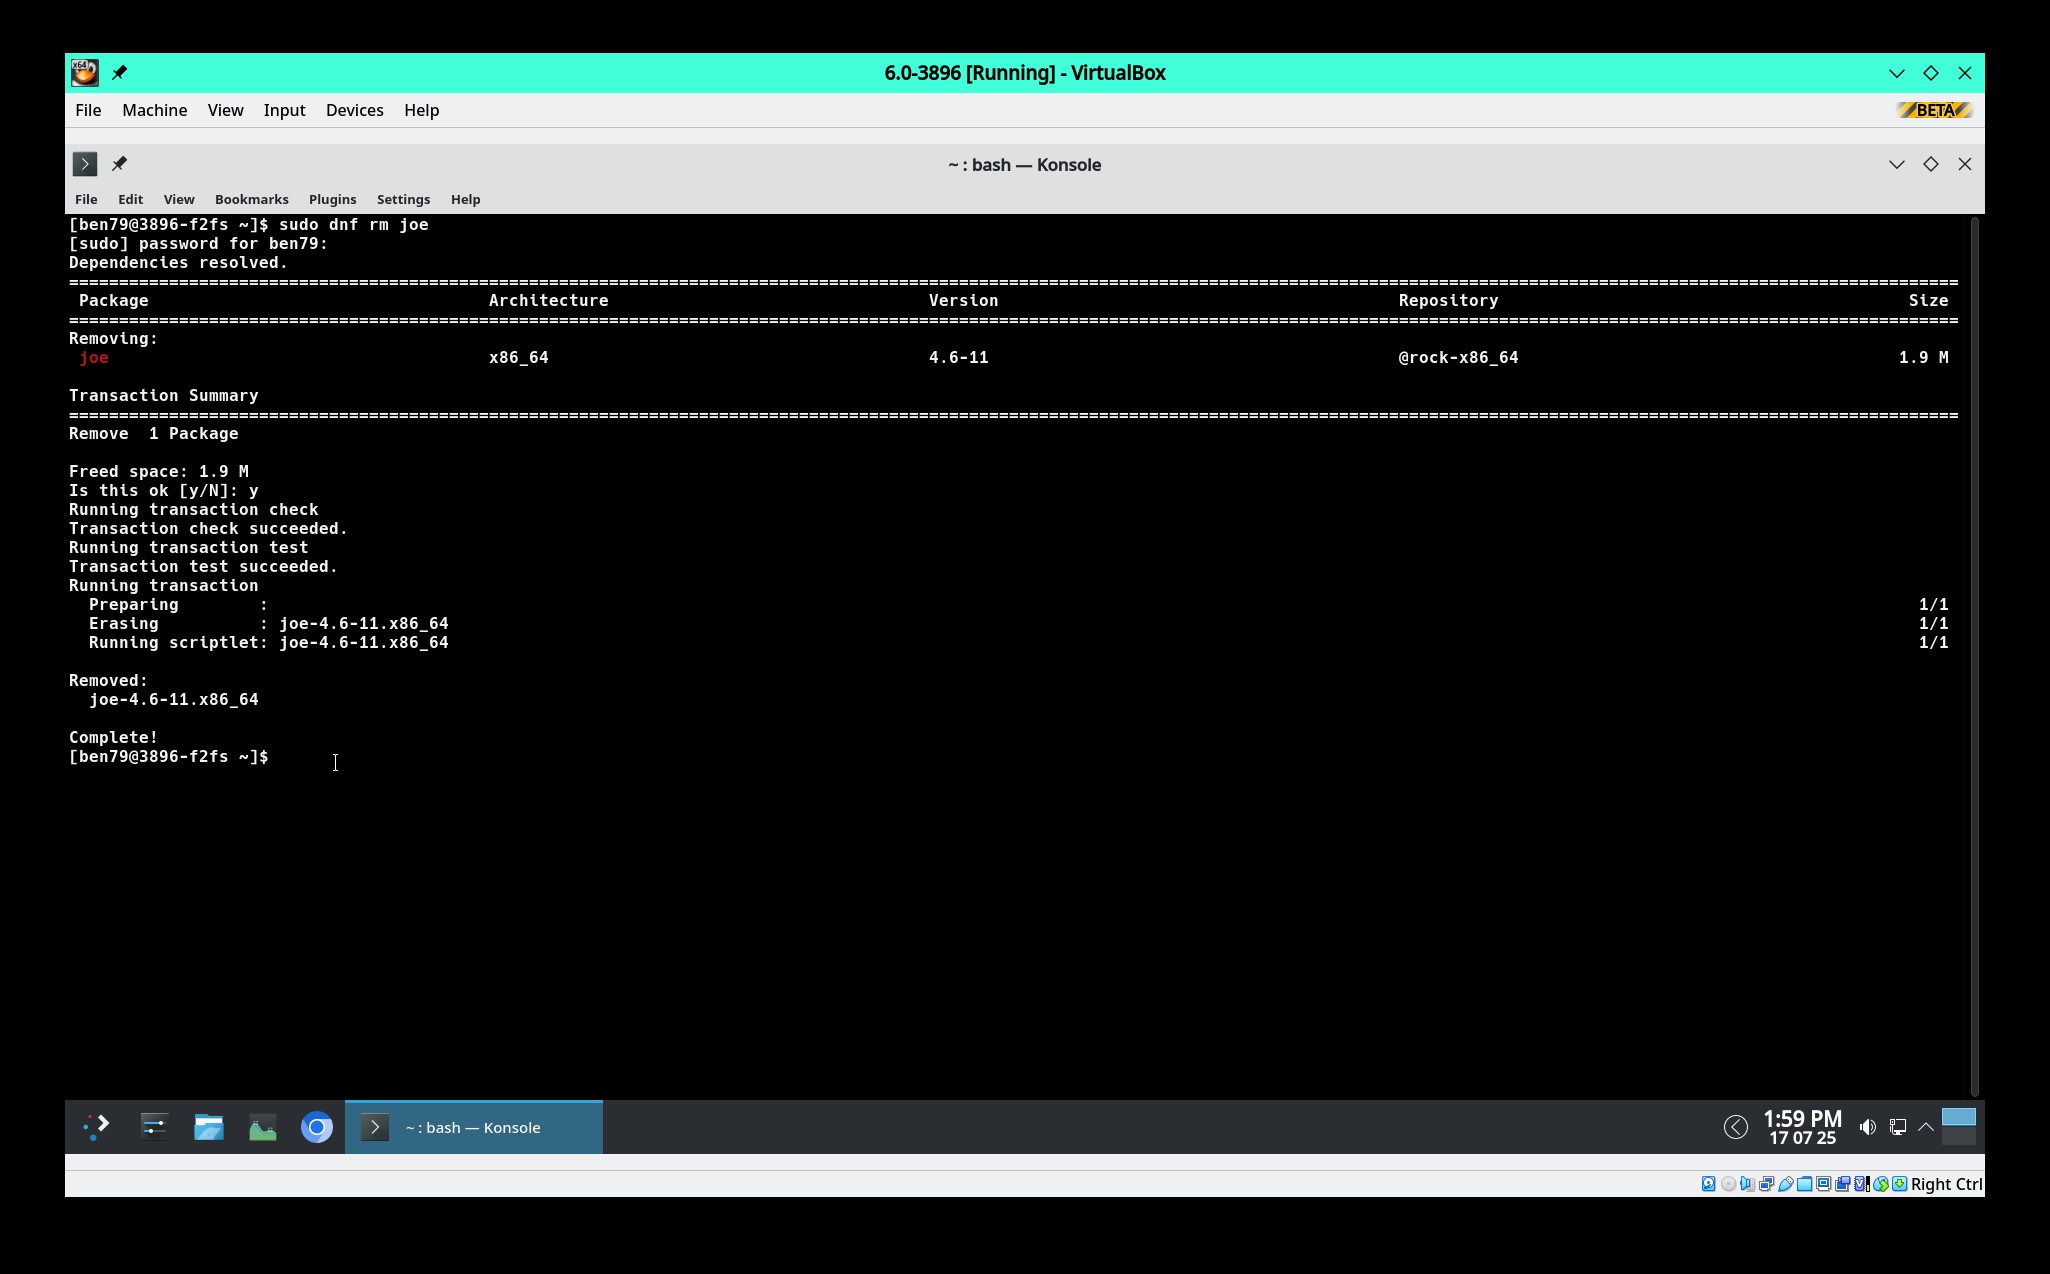Click VirtualBox shared folders indicator
Image resolution: width=2050 pixels, height=1274 pixels.
click(x=1804, y=1184)
